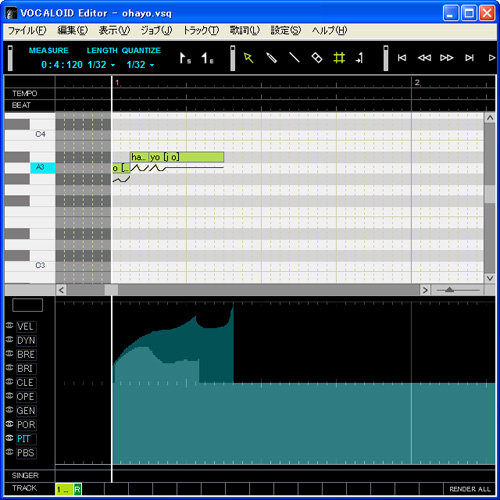Toggle eye icon beside CLE
The width and height of the screenshot is (500, 500).
coord(10,381)
